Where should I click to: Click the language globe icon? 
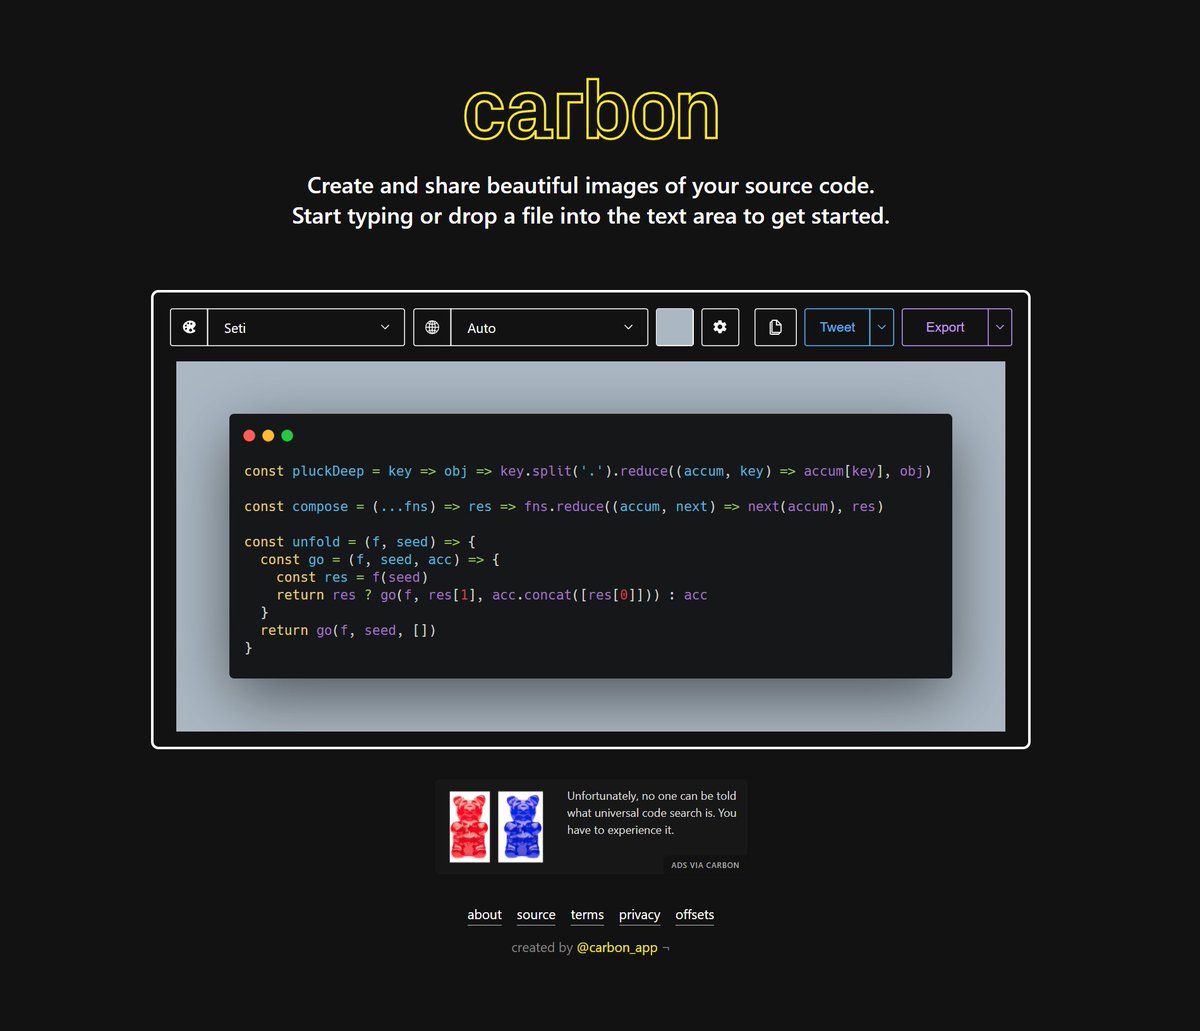click(432, 327)
